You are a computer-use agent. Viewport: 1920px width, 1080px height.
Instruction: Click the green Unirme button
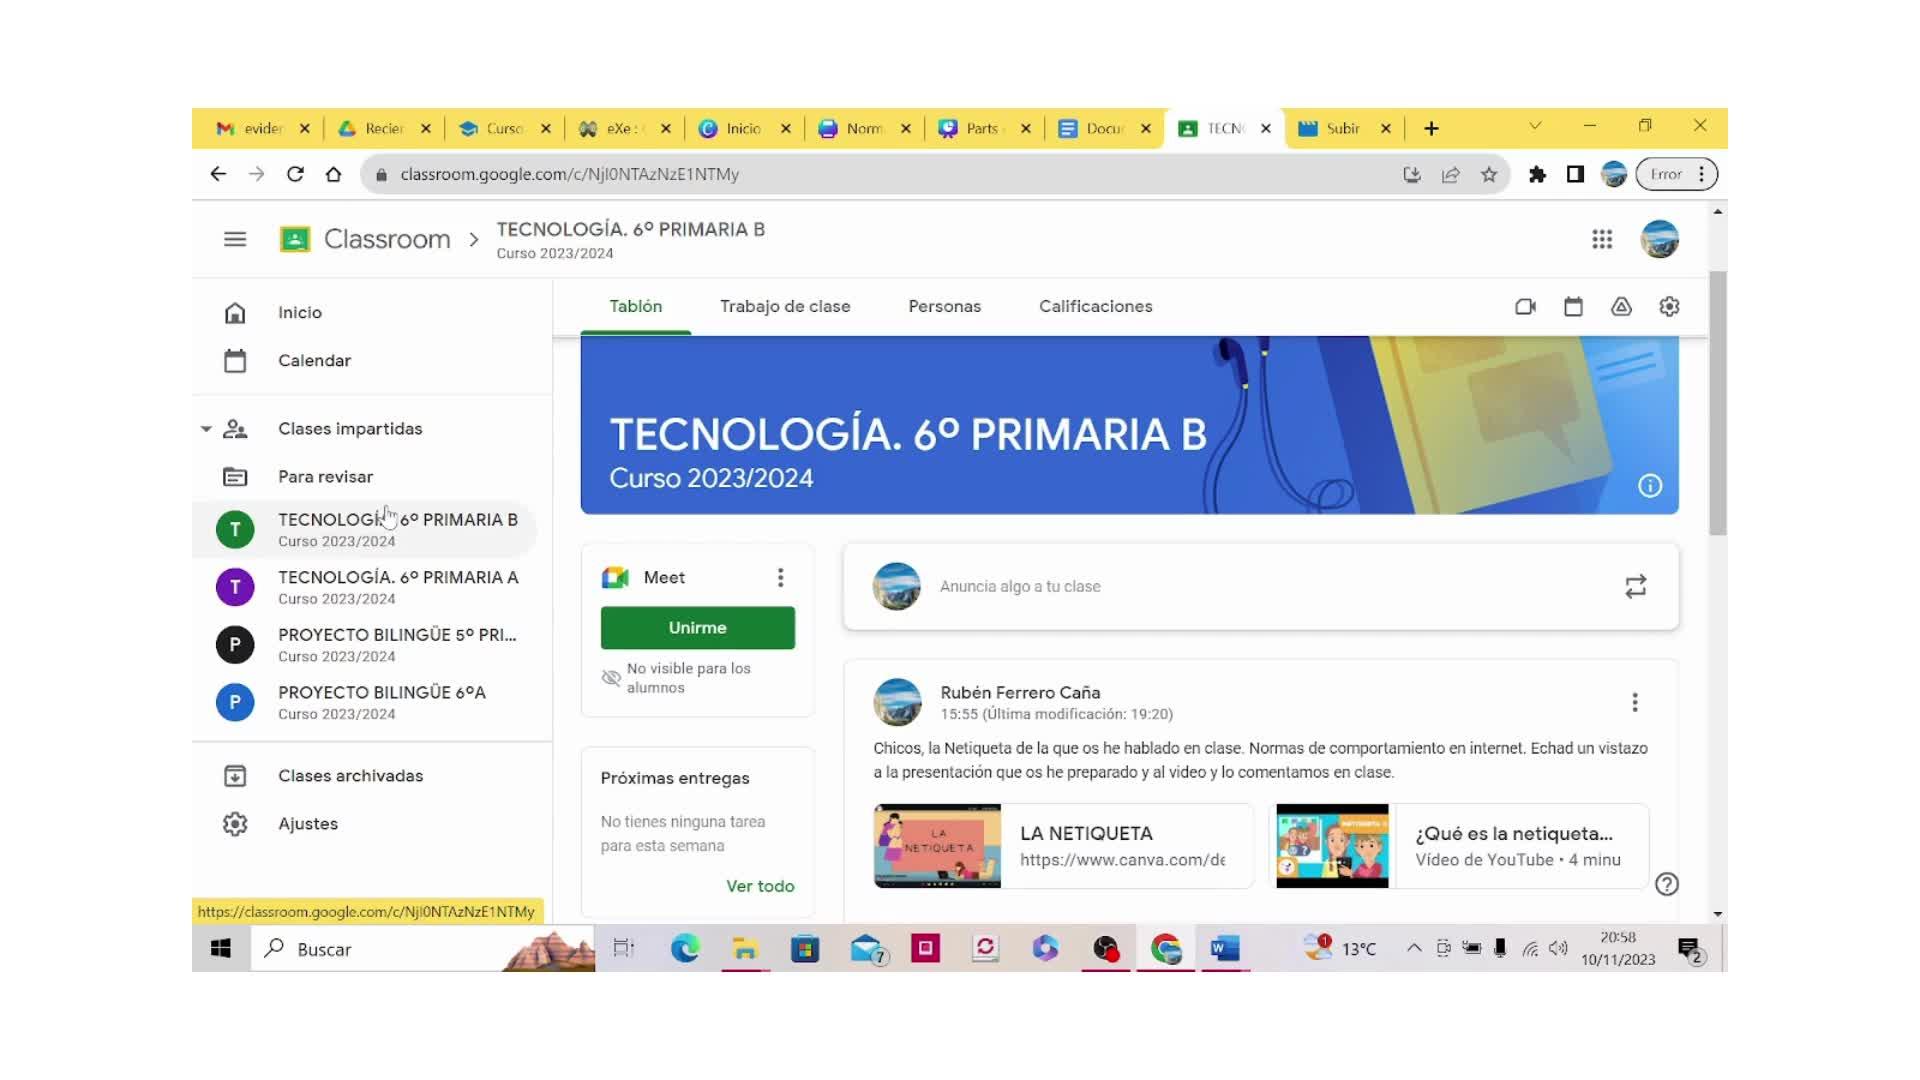(x=697, y=628)
